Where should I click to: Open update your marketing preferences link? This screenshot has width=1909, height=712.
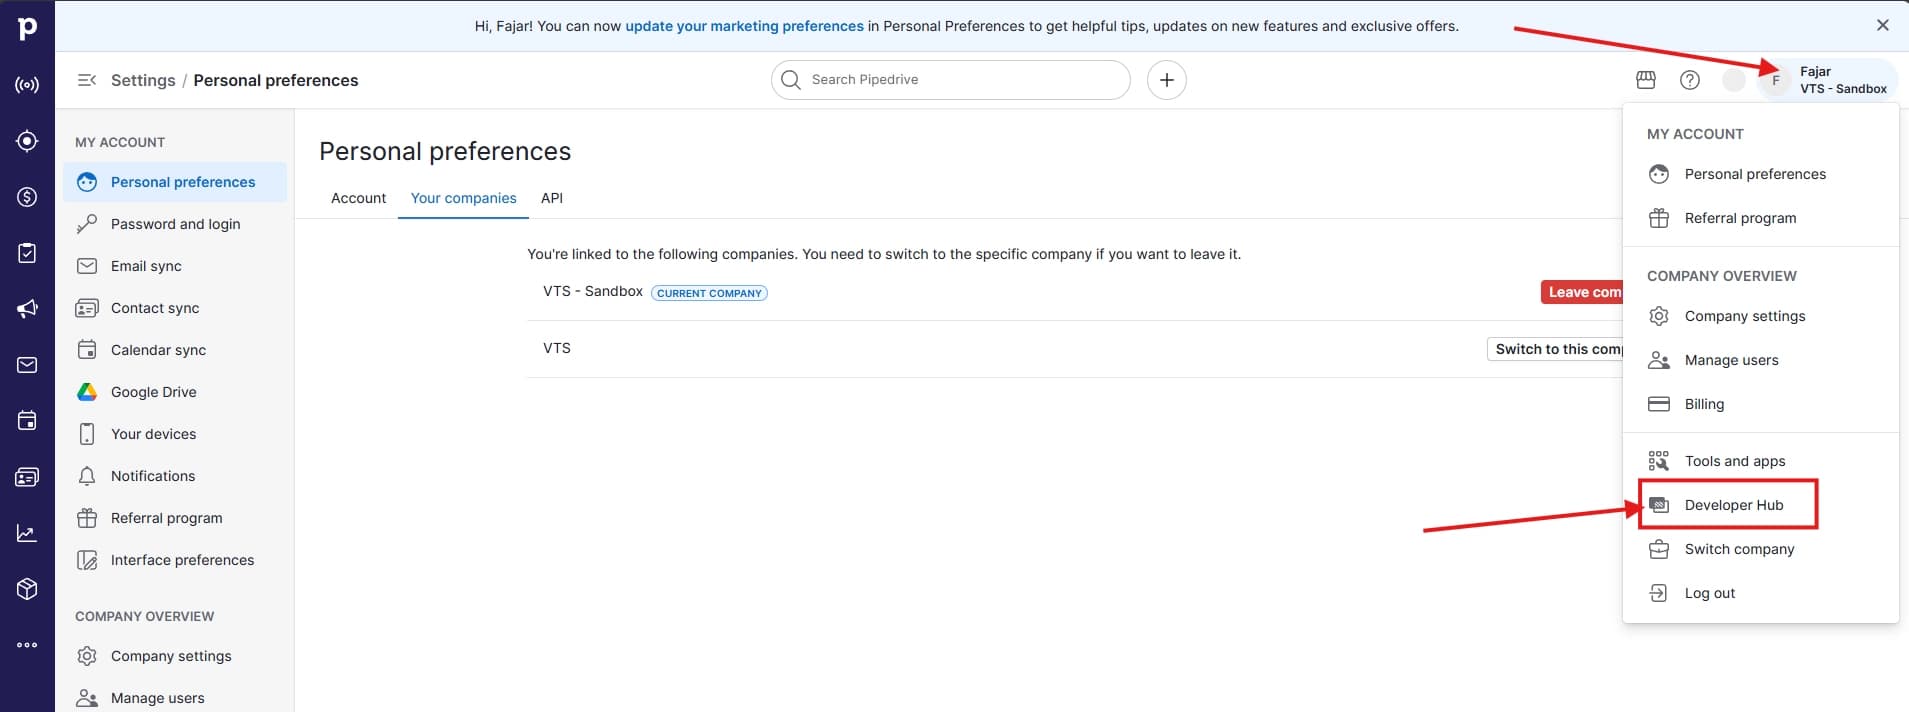pyautogui.click(x=744, y=26)
